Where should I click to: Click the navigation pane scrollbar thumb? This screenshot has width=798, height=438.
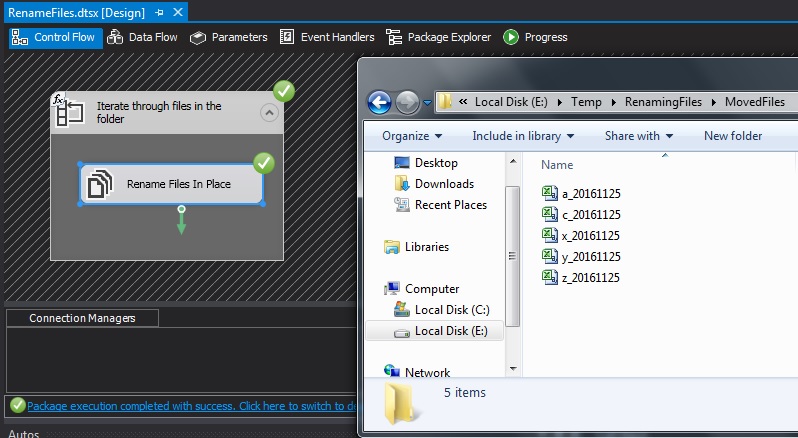pyautogui.click(x=512, y=256)
